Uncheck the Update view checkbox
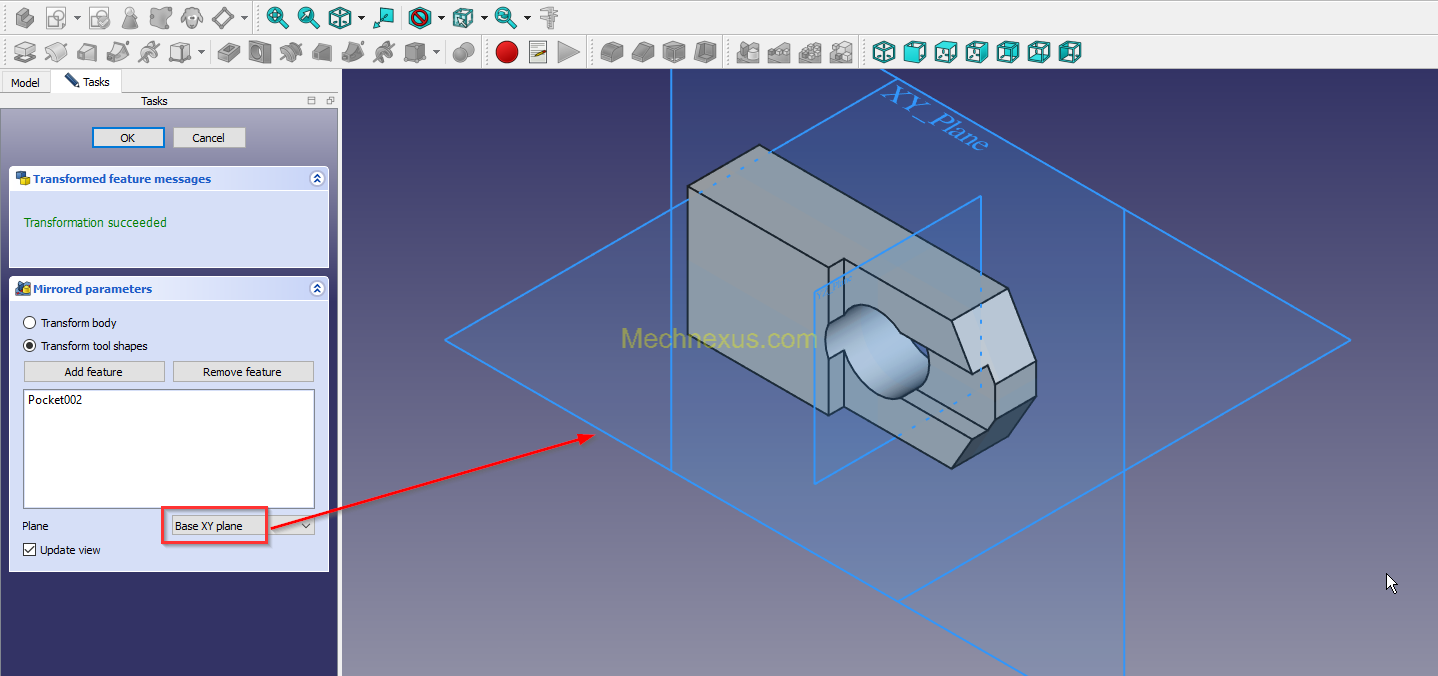 pyautogui.click(x=29, y=549)
